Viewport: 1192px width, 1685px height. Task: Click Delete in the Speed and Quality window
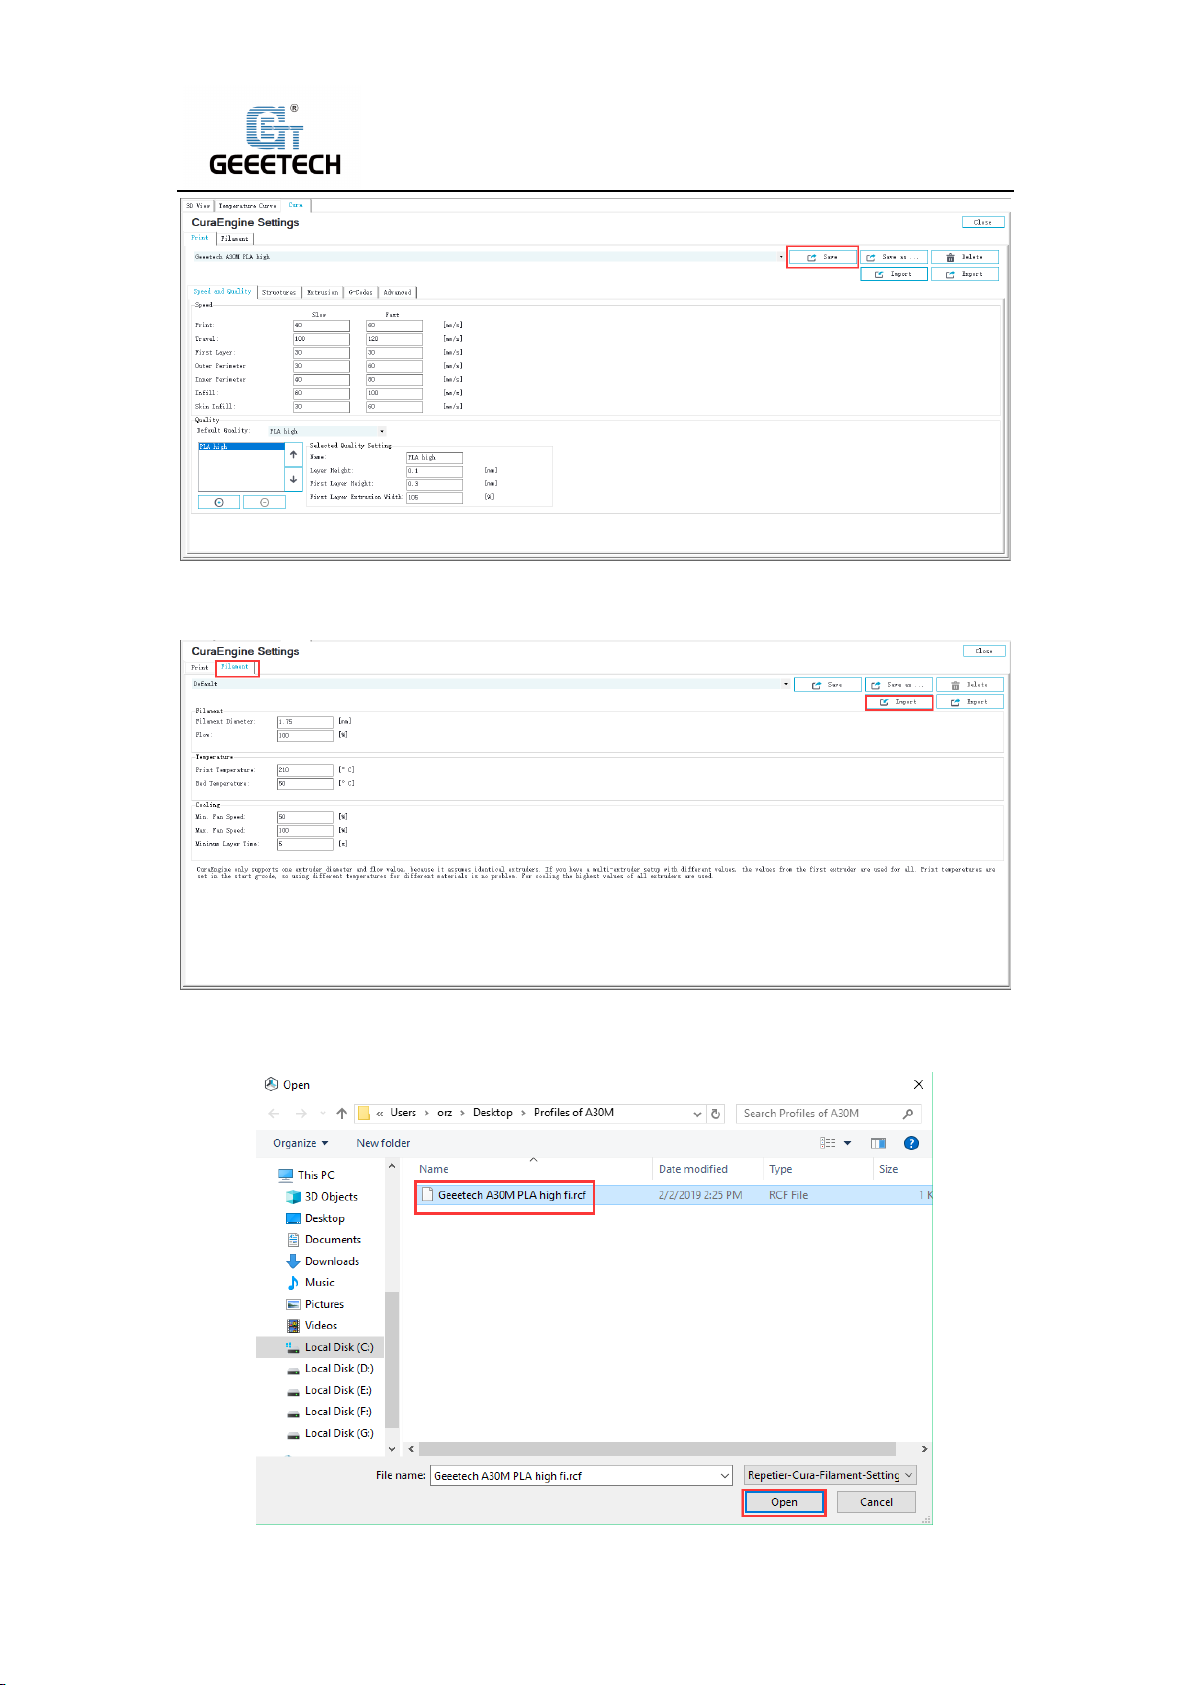coord(965,257)
